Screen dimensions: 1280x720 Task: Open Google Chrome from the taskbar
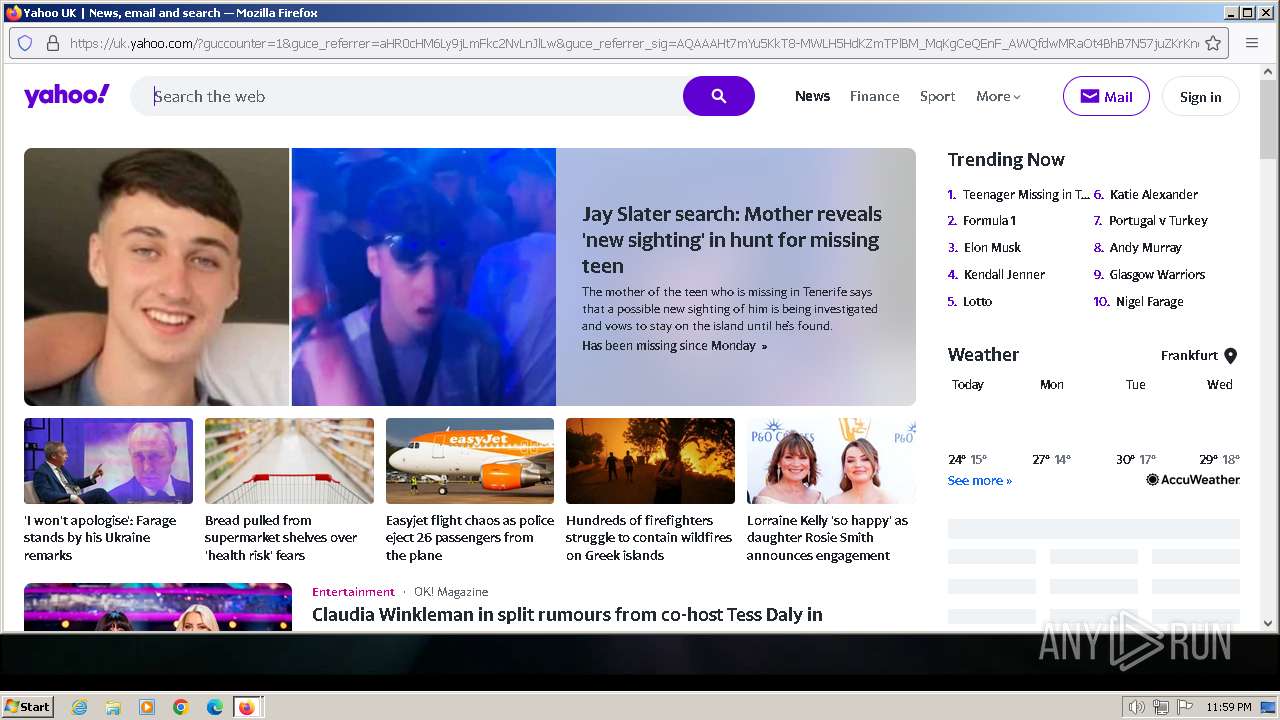click(181, 707)
